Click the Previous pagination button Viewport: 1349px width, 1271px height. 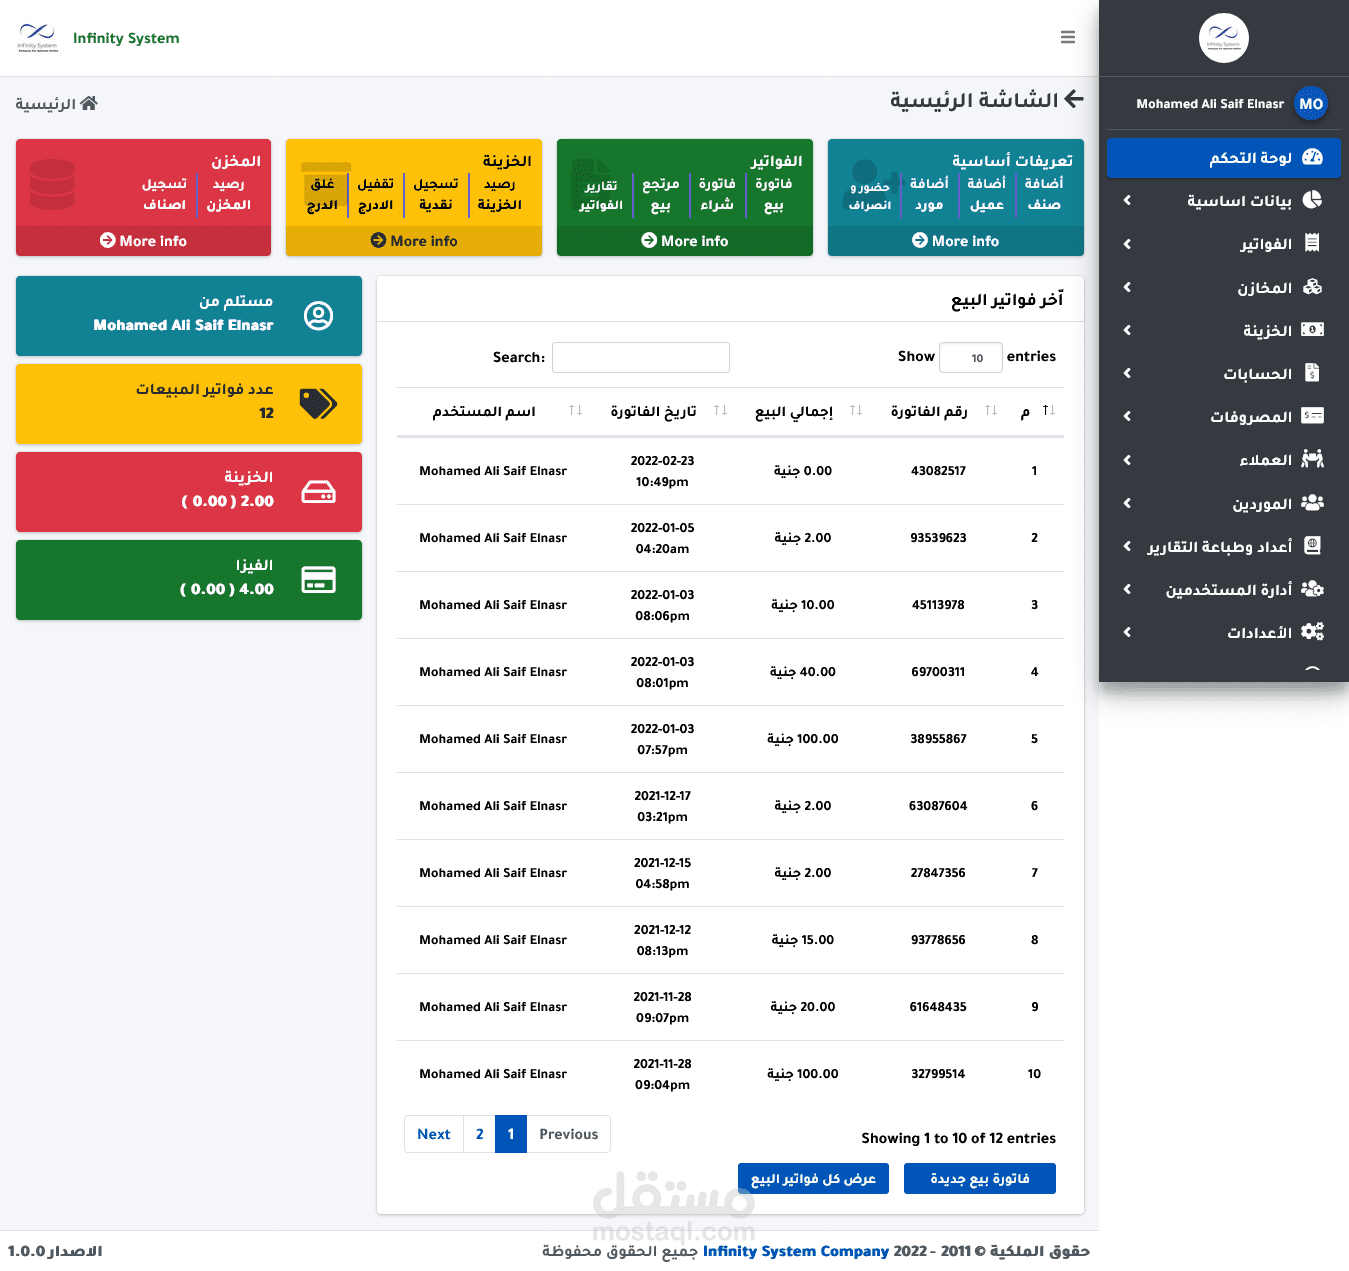pyautogui.click(x=568, y=1134)
